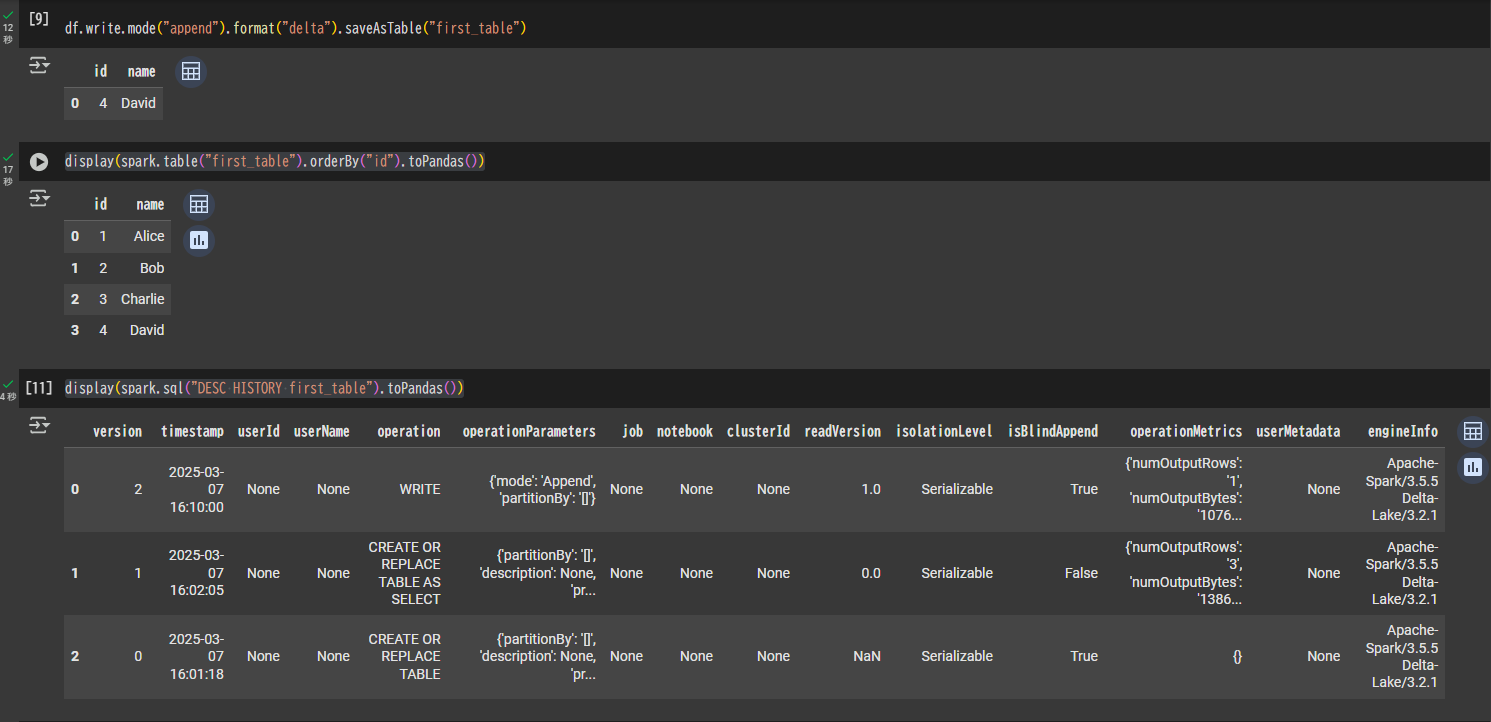Suggest charts for the DESC HISTORY output
Image resolution: width=1491 pixels, height=722 pixels.
click(1472, 467)
